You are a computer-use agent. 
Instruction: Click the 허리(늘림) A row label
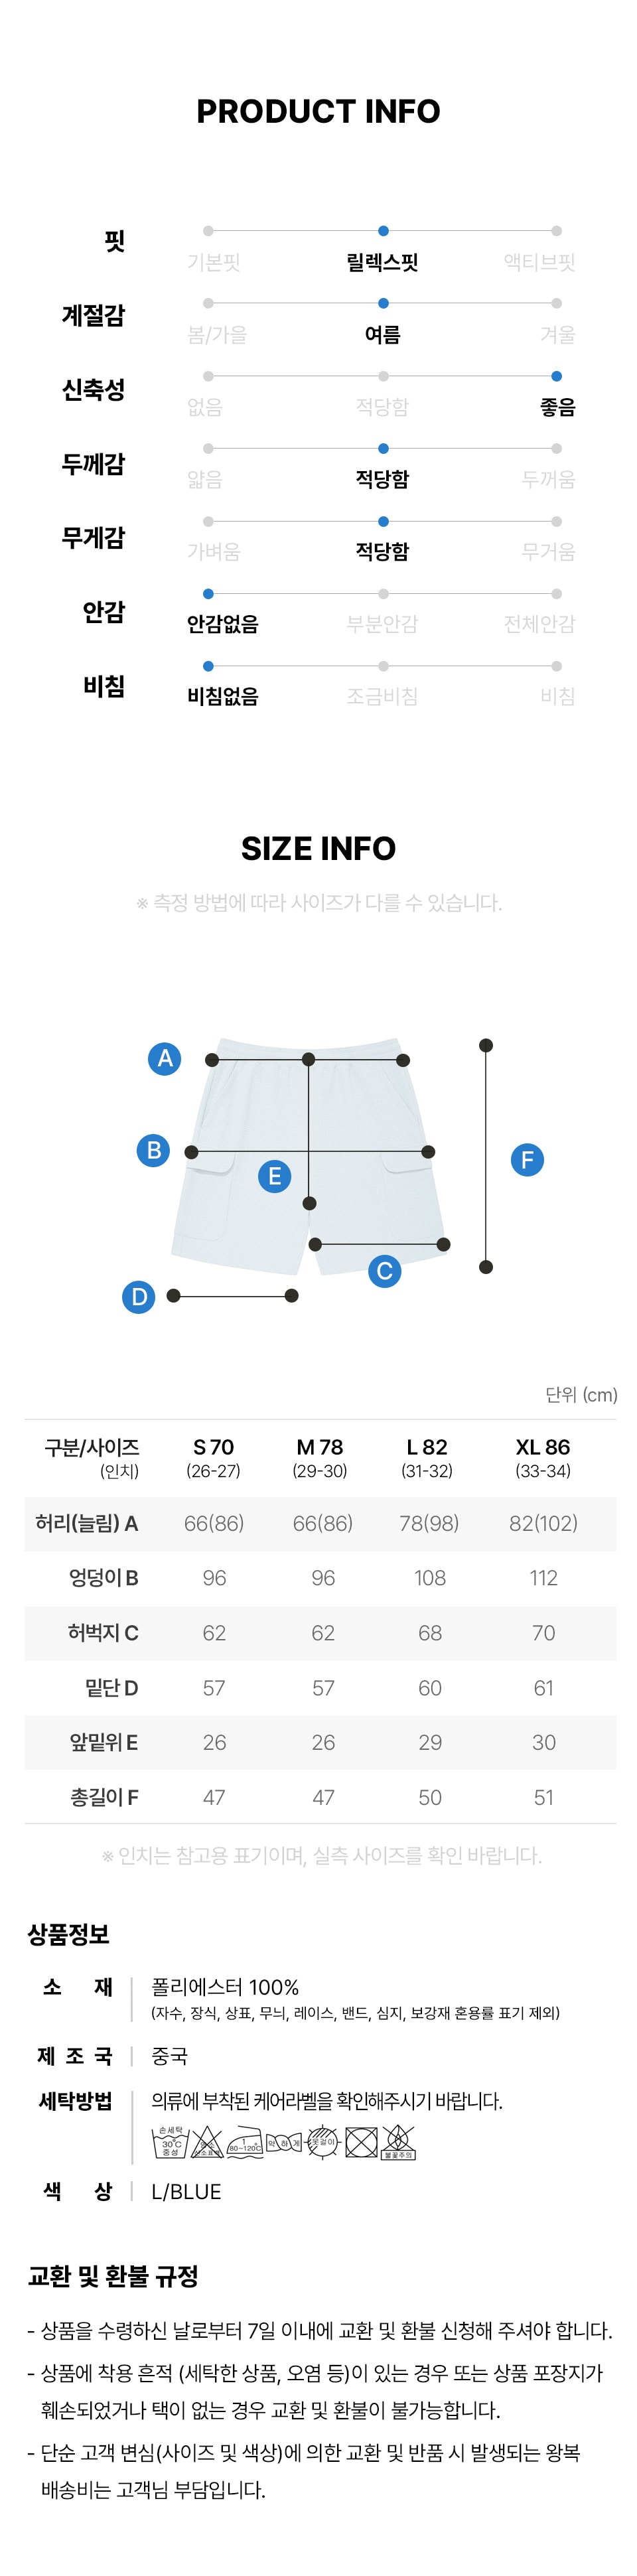click(87, 1523)
